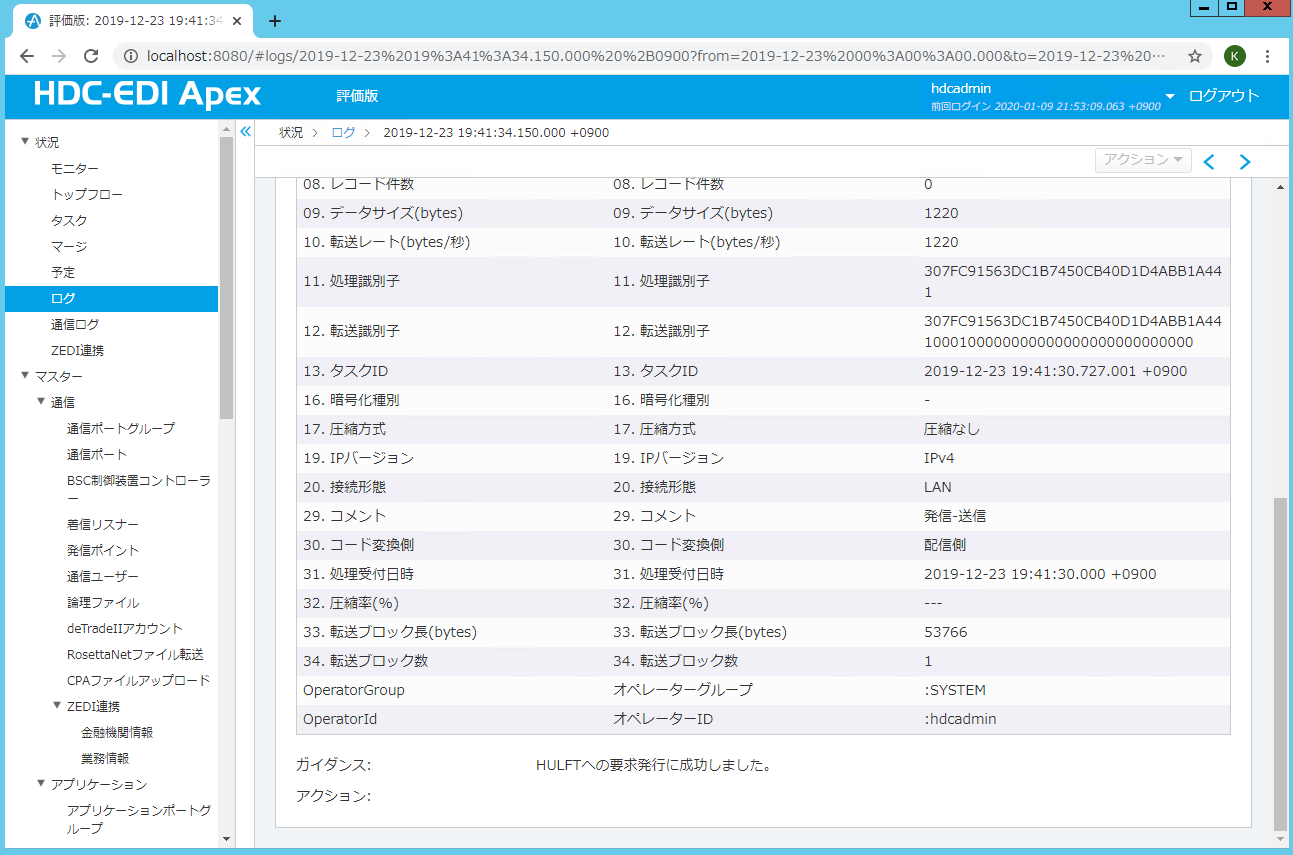Viewport: 1293px width, 855px height.
Task: Collapse the sidebar with double chevron icon
Action: (x=244, y=131)
